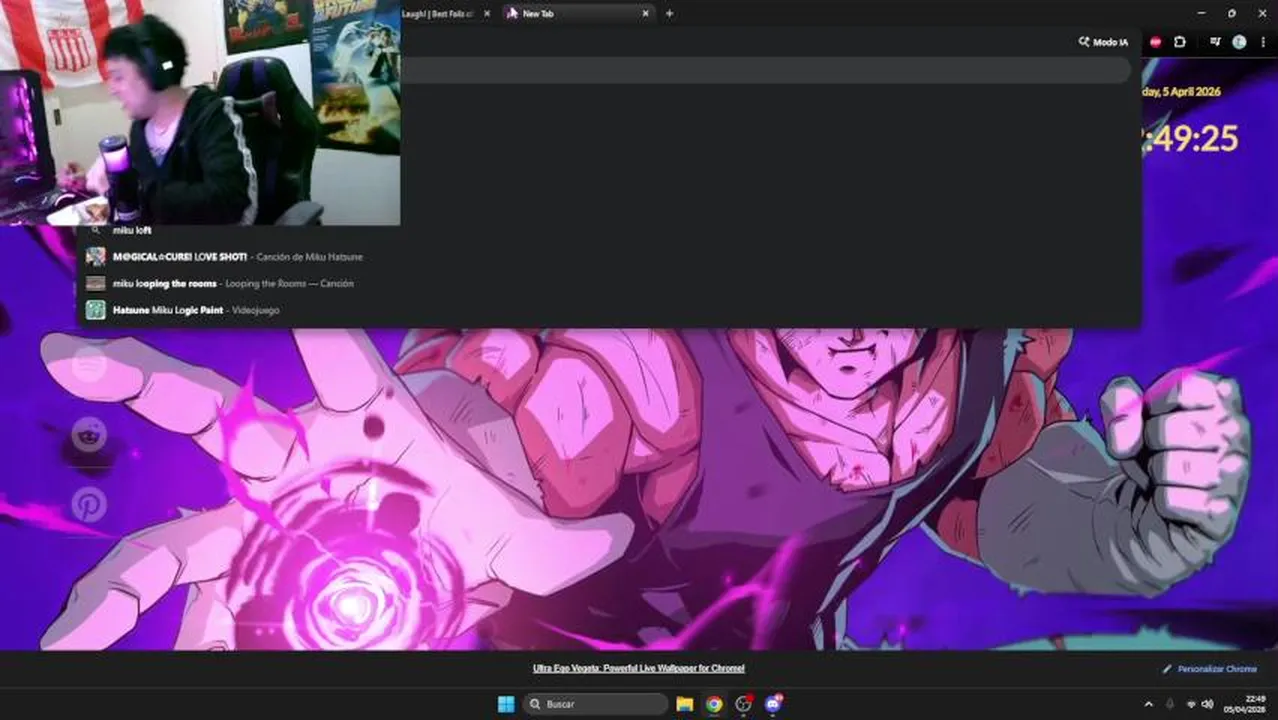Open the Spotify shortcut on the new tab sidebar
Viewport: 1278px width, 720px height.
pyautogui.click(x=90, y=363)
